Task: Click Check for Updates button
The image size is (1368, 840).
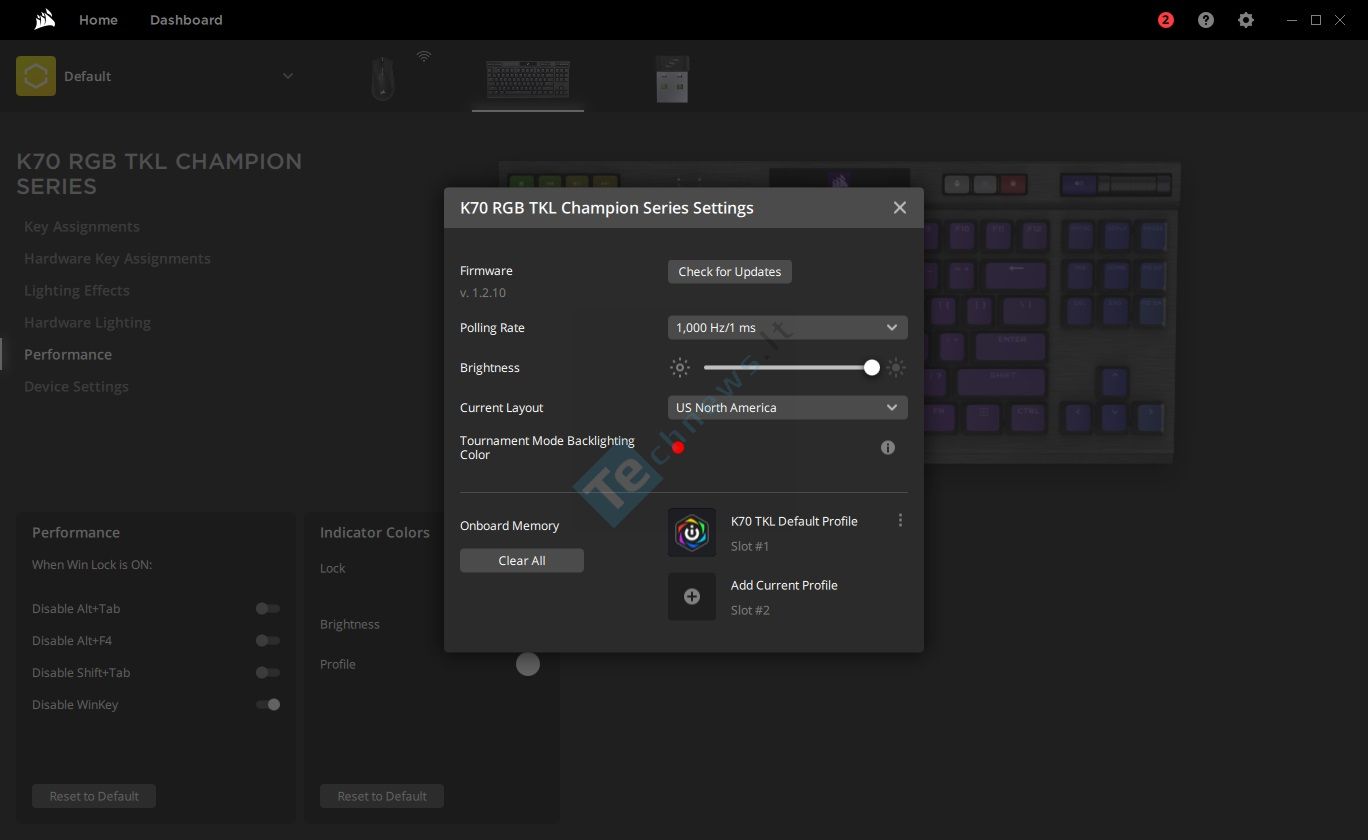Action: (x=730, y=272)
